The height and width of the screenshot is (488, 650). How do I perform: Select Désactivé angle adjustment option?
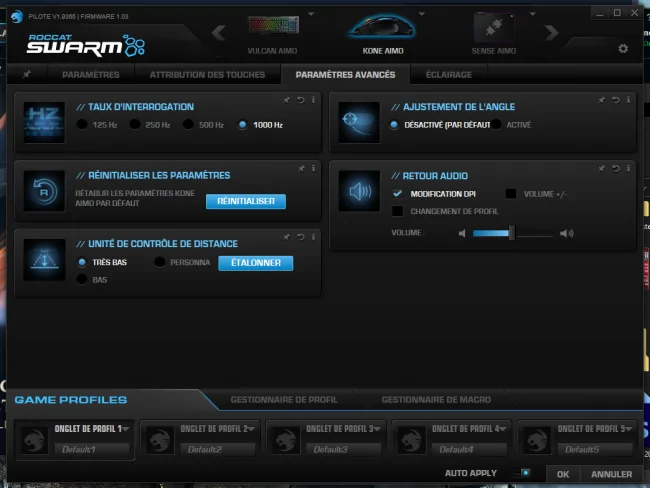pos(394,124)
